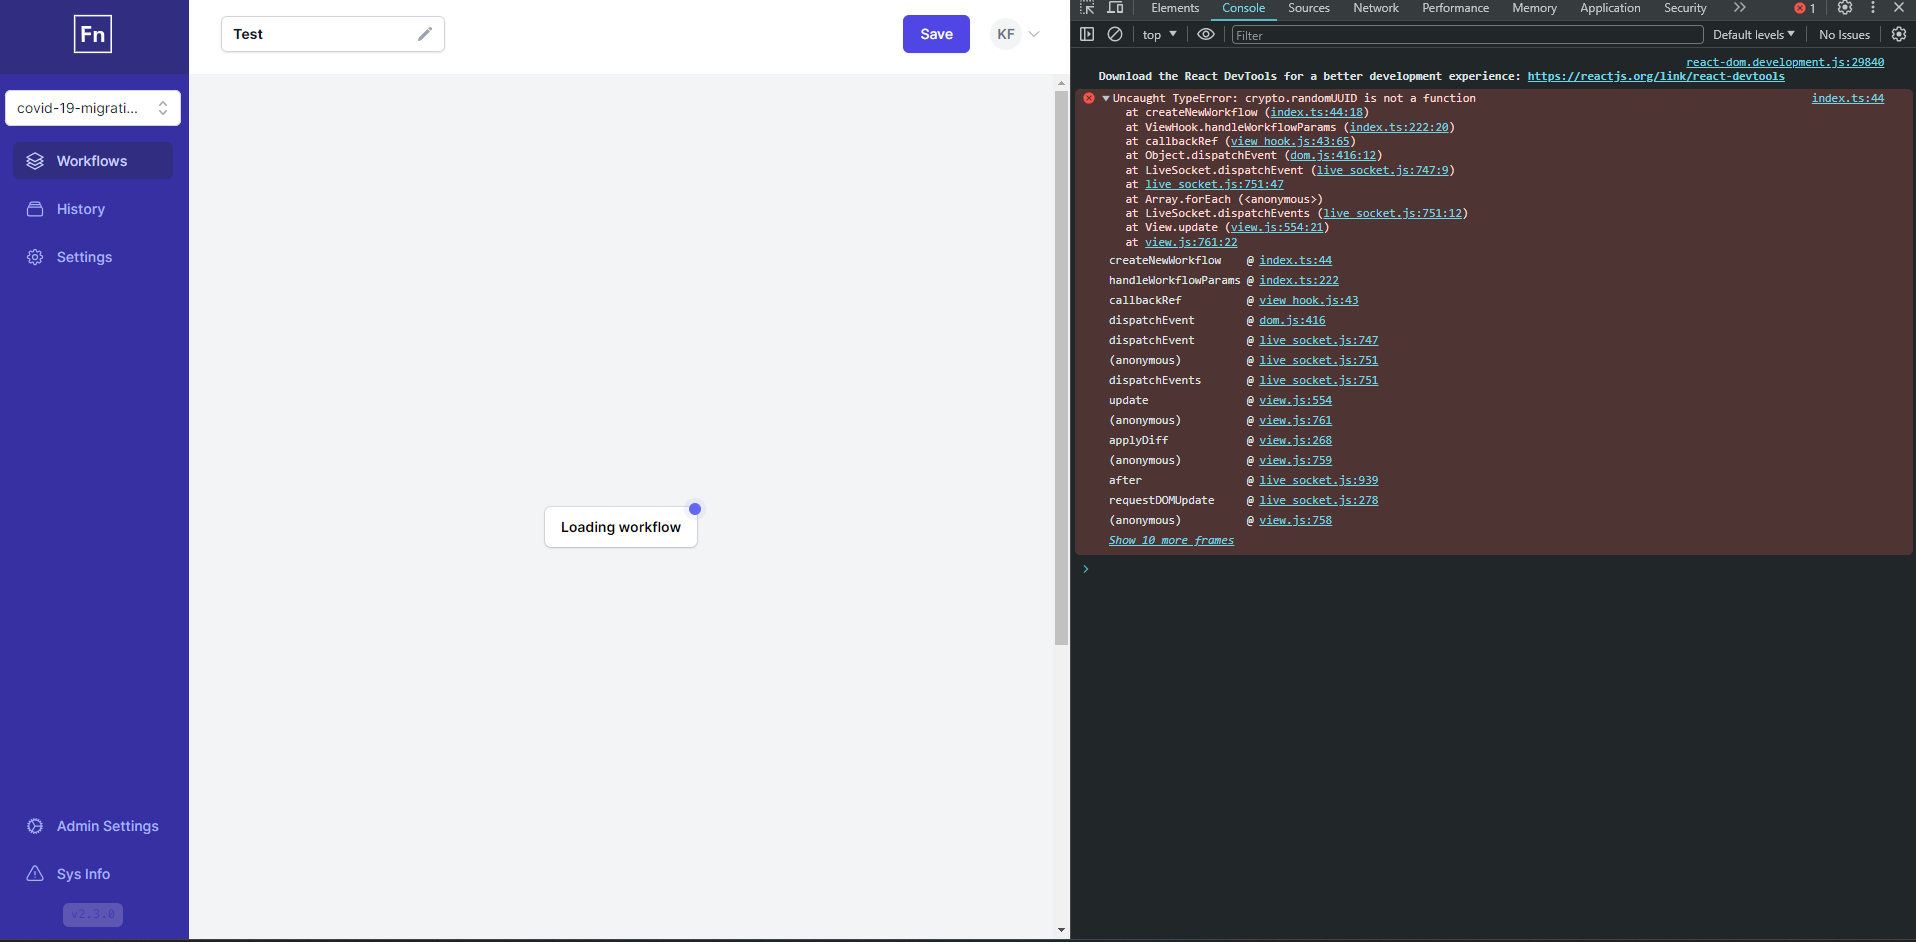Open Settings via sidebar gear icon

coord(36,257)
